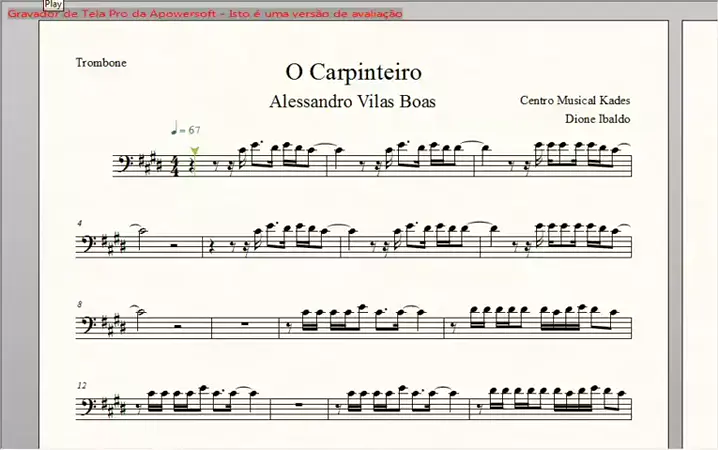Select the Trombone instrument label
Image resolution: width=718 pixels, height=450 pixels.
pyautogui.click(x=101, y=62)
